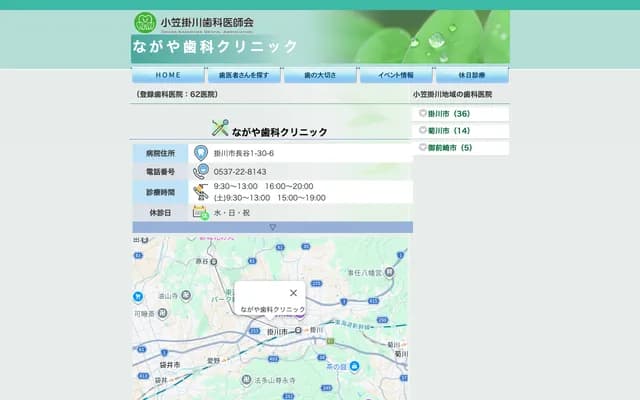The height and width of the screenshot is (400, 640).
Task: Click the 小笠掛川歯科医師会 logo icon
Action: pyautogui.click(x=145, y=22)
